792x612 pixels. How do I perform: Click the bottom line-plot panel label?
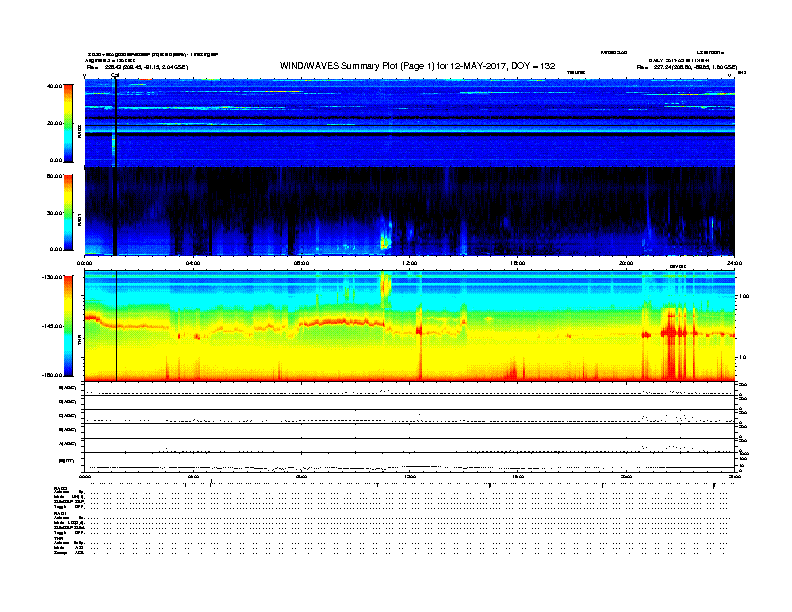(x=67, y=461)
